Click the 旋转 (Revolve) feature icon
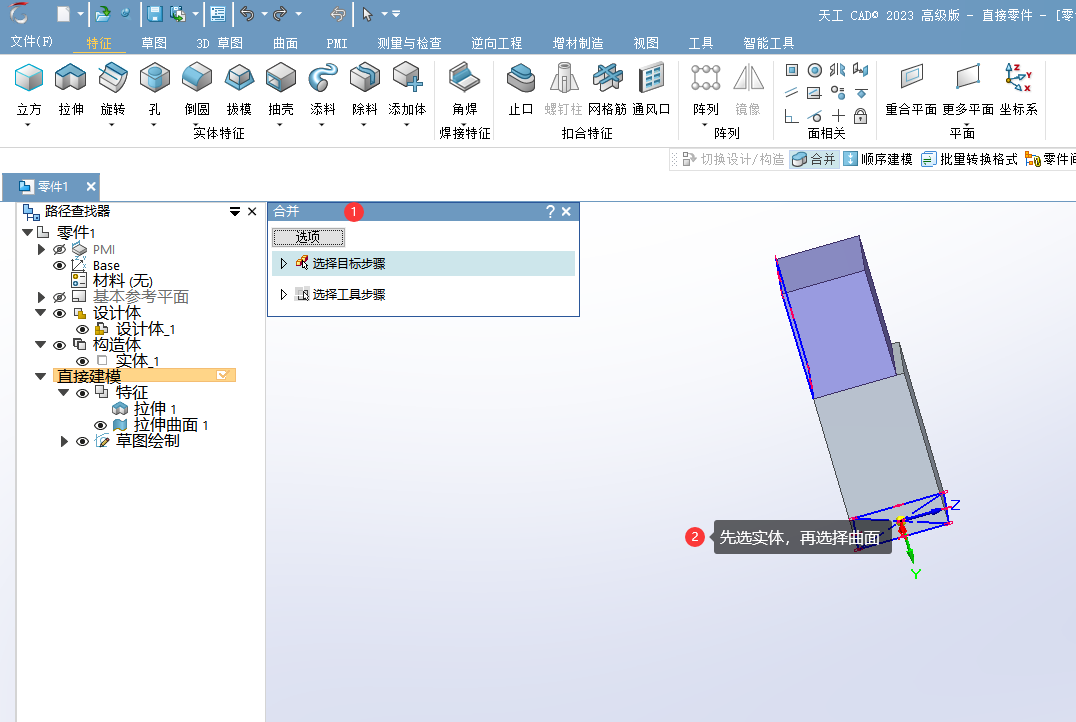Screen dimensions: 1076x722 click(113, 78)
